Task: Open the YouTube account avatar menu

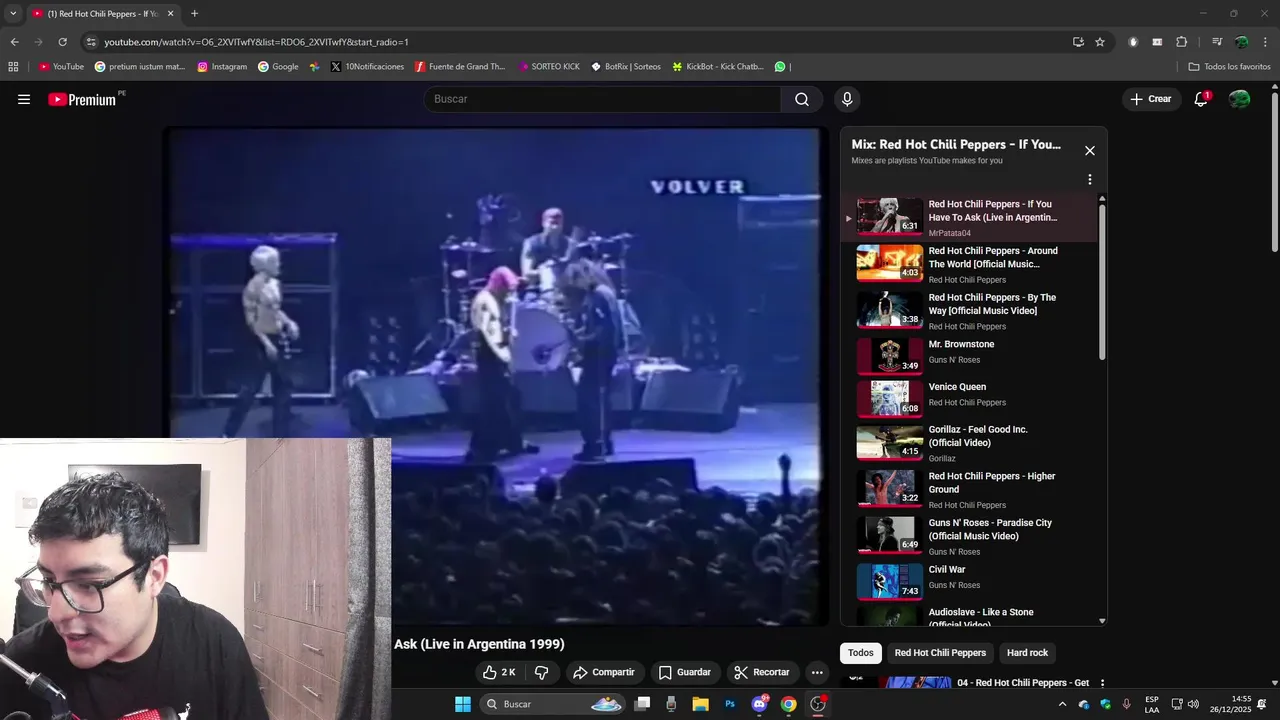Action: (1239, 99)
